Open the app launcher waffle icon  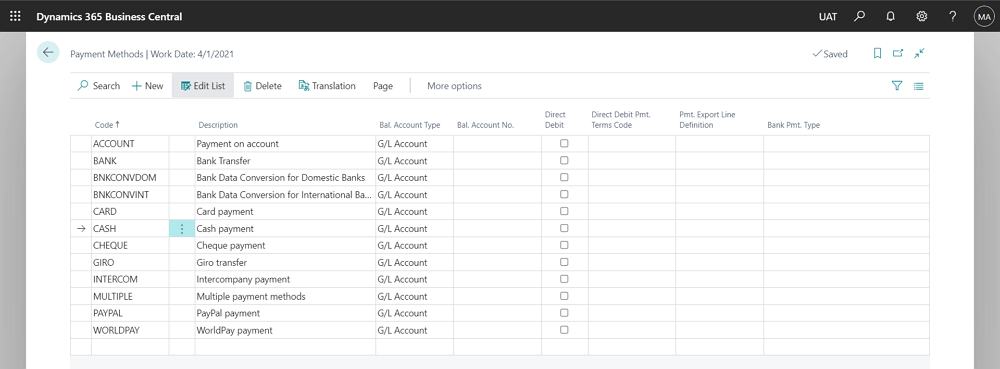(15, 17)
